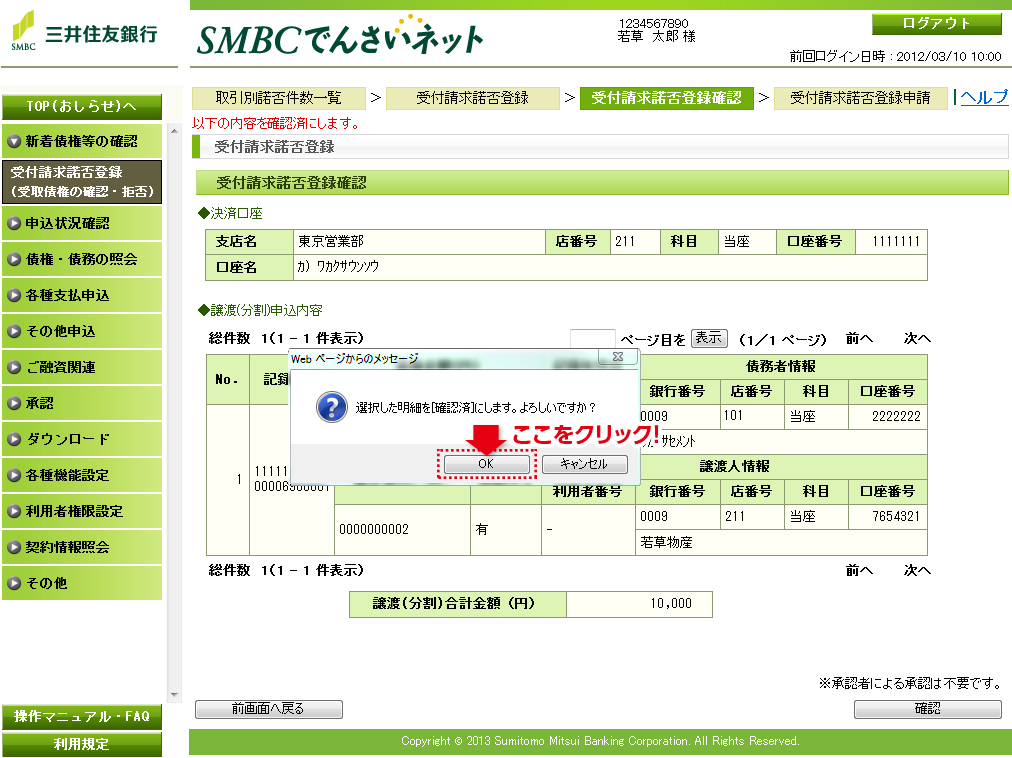Screen dimensions: 1012x758
Task: Go to TOP(おしらせ)へ
Action: (82, 107)
